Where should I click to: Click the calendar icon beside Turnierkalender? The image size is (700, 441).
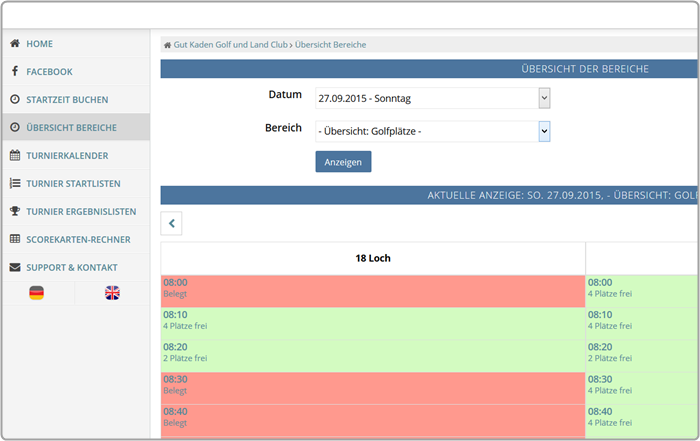pos(15,156)
